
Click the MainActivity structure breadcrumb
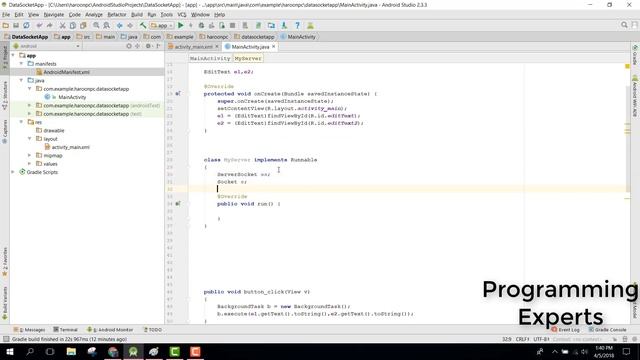click(210, 58)
